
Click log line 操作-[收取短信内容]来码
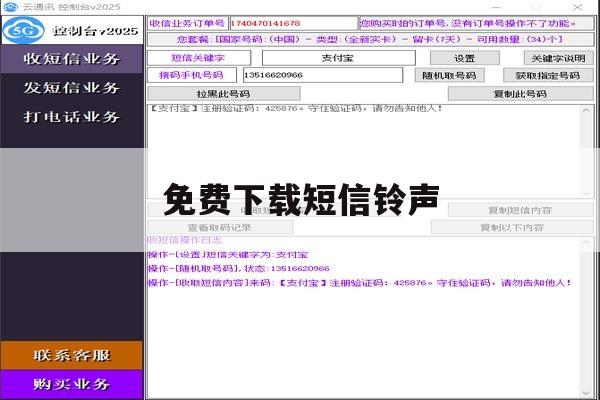click(x=360, y=283)
